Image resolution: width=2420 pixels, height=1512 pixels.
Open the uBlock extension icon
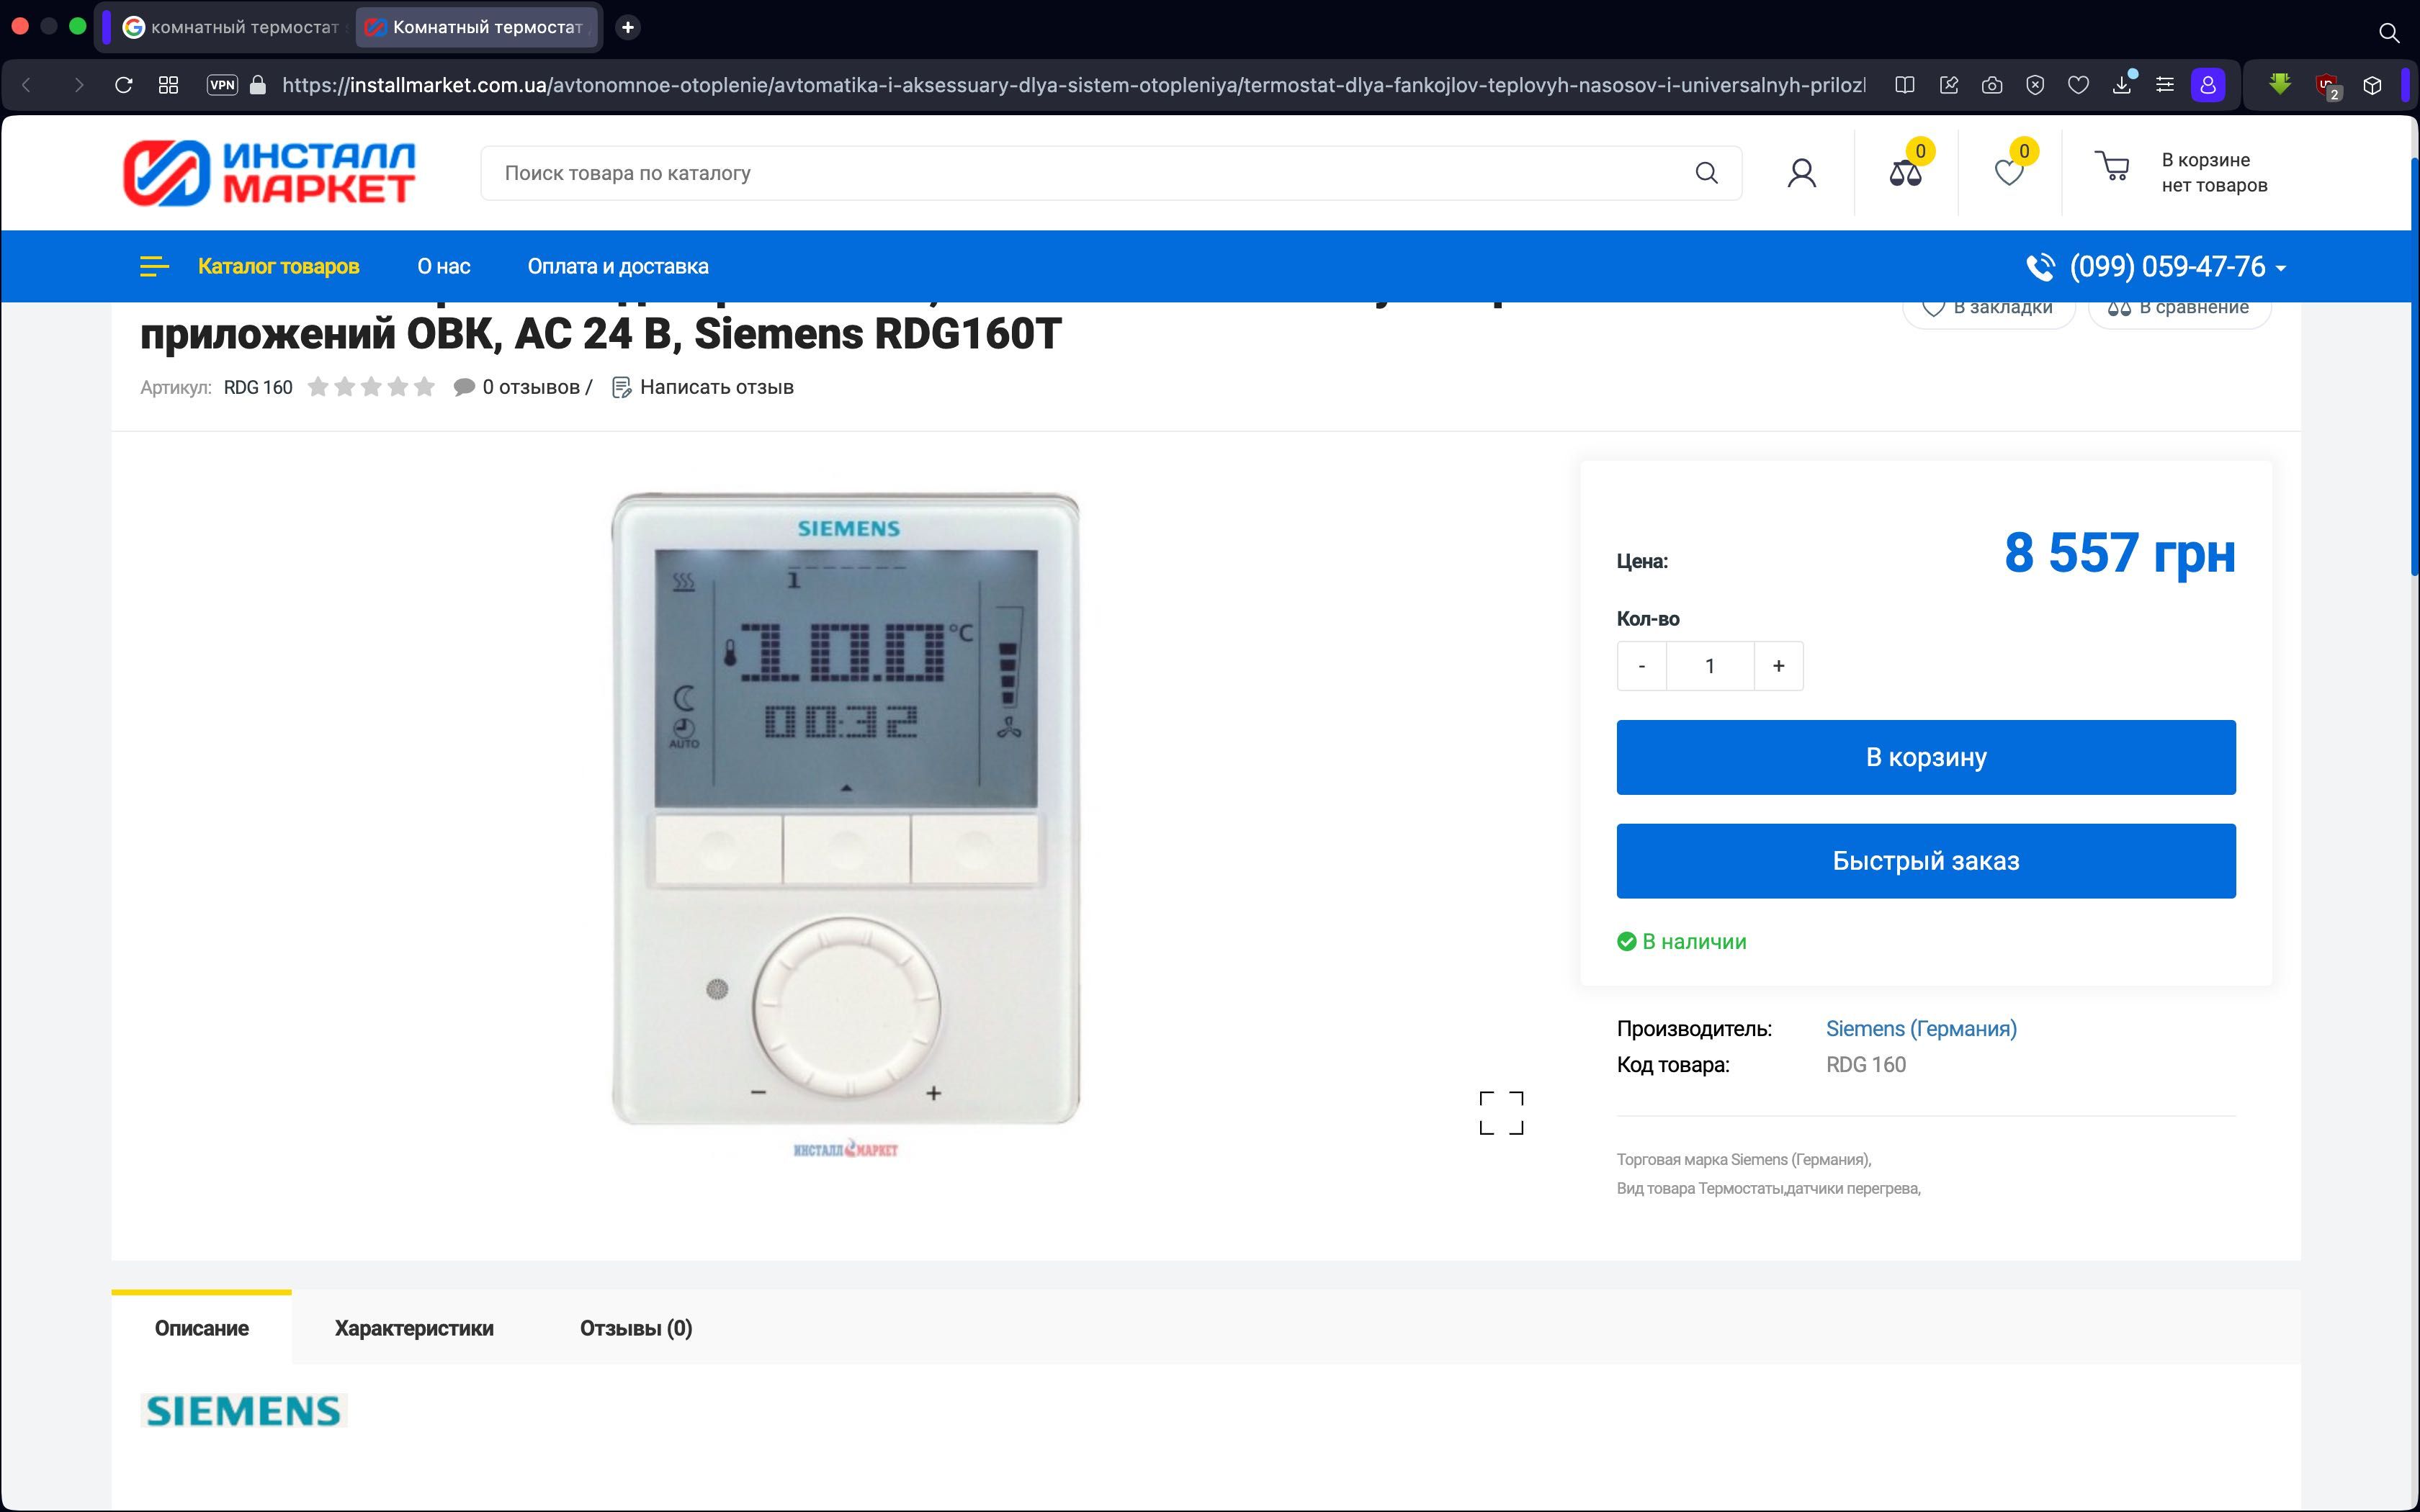coord(2327,86)
